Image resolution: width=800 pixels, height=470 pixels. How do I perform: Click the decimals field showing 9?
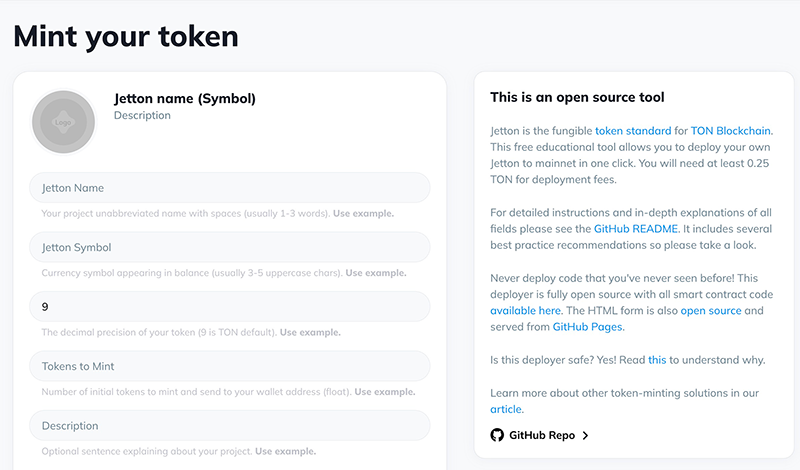(x=230, y=306)
